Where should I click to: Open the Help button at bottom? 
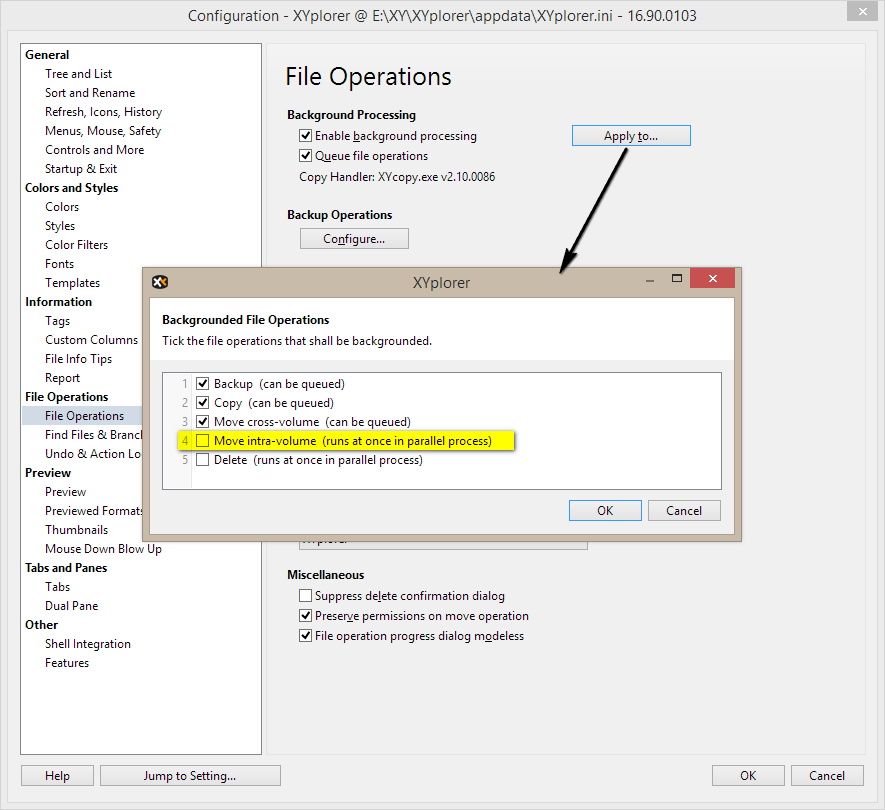coord(58,775)
